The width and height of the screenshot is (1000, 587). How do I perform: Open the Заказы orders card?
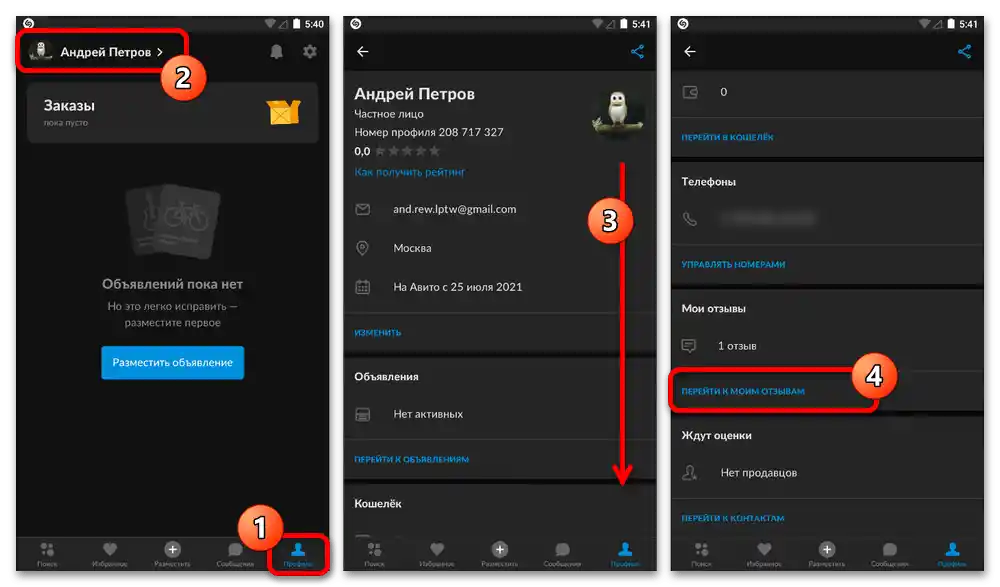(172, 112)
